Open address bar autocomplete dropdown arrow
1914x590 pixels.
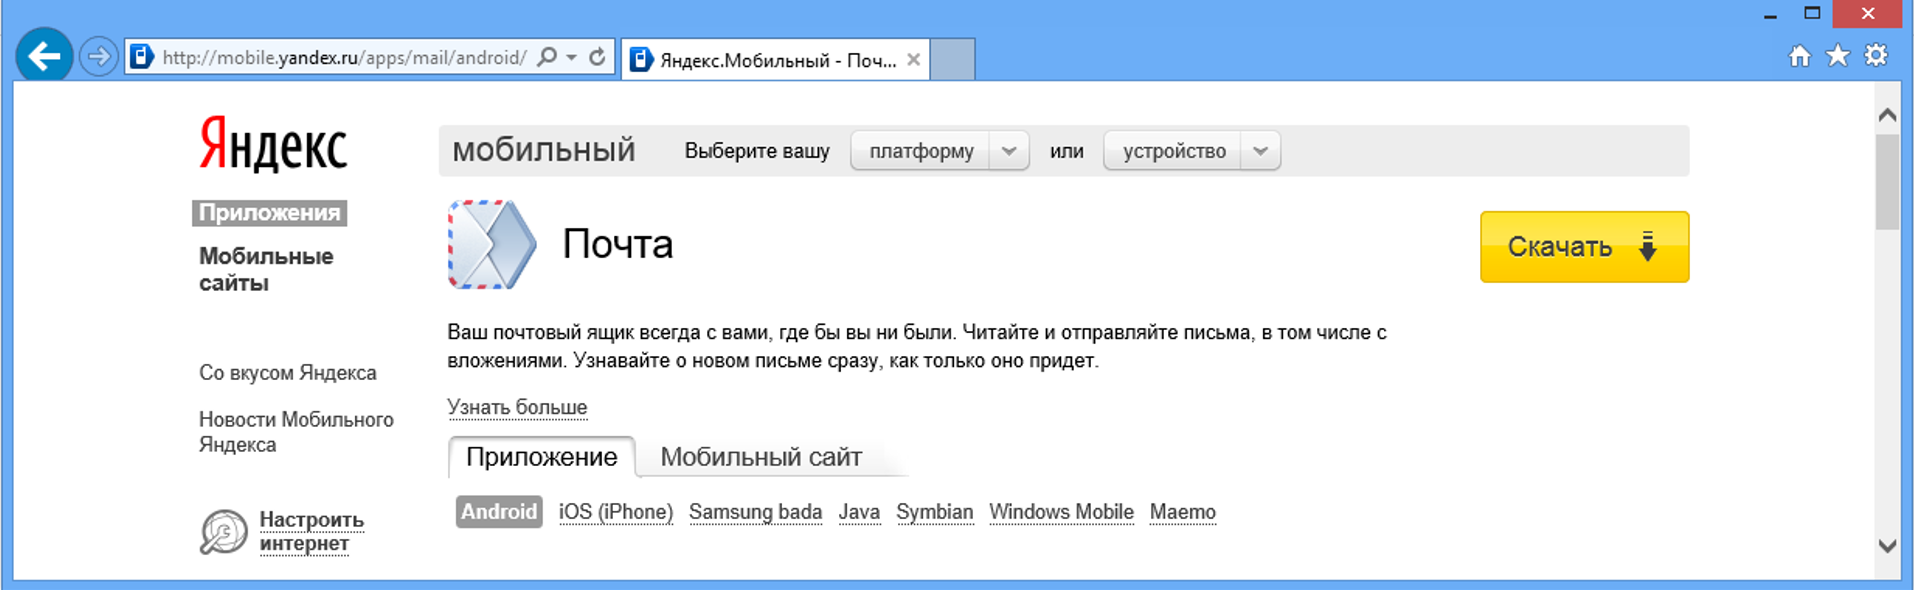tap(572, 57)
